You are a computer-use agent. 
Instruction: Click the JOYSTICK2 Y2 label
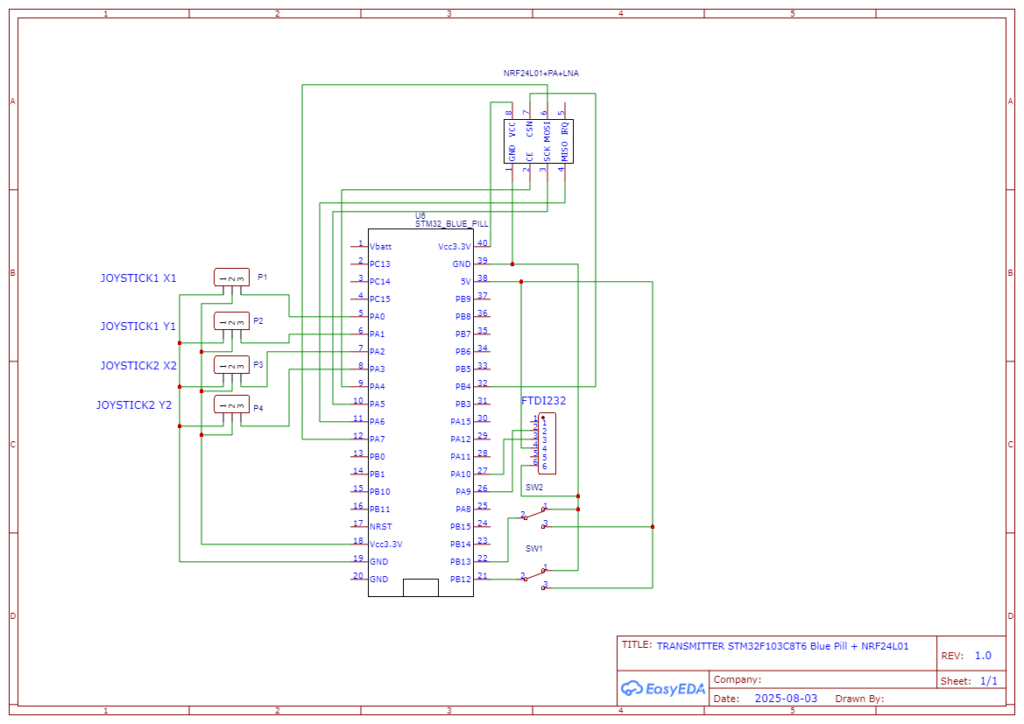coord(134,405)
